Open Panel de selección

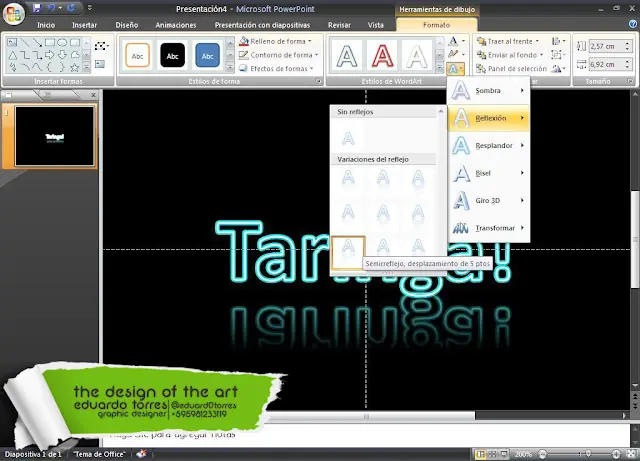(512, 69)
